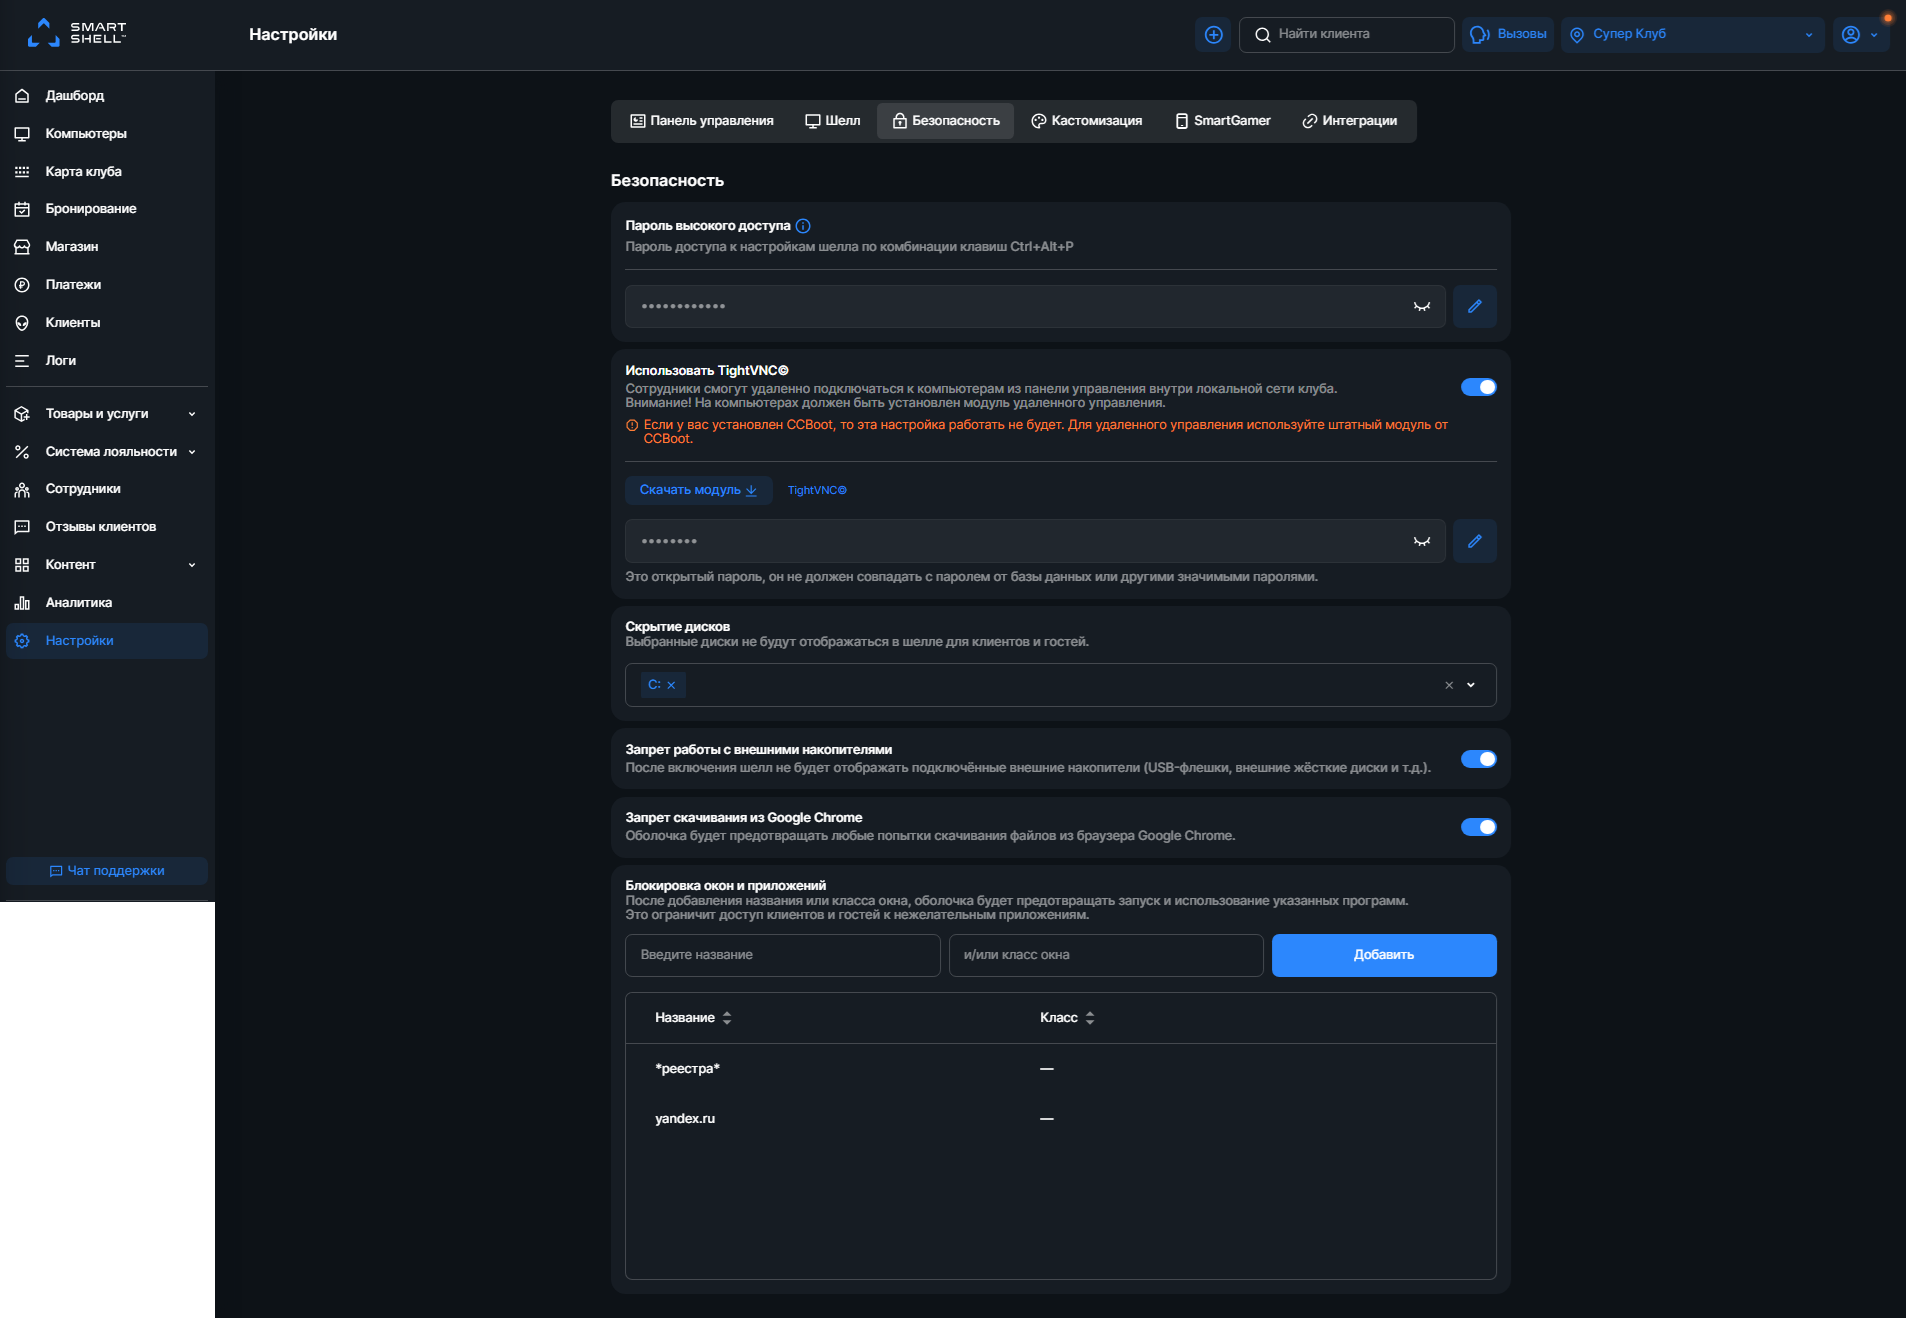Image resolution: width=1906 pixels, height=1318 pixels.
Task: Click the Введите название input field
Action: point(783,955)
